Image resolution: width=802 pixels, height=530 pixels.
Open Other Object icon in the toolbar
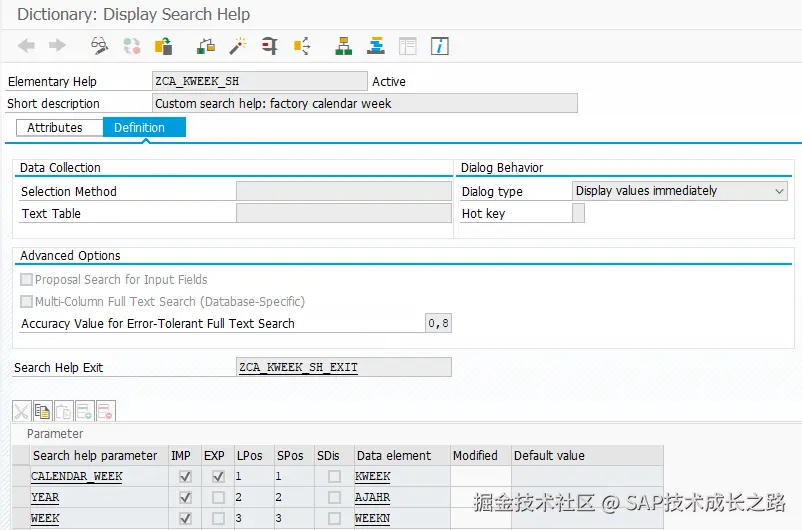pos(164,46)
